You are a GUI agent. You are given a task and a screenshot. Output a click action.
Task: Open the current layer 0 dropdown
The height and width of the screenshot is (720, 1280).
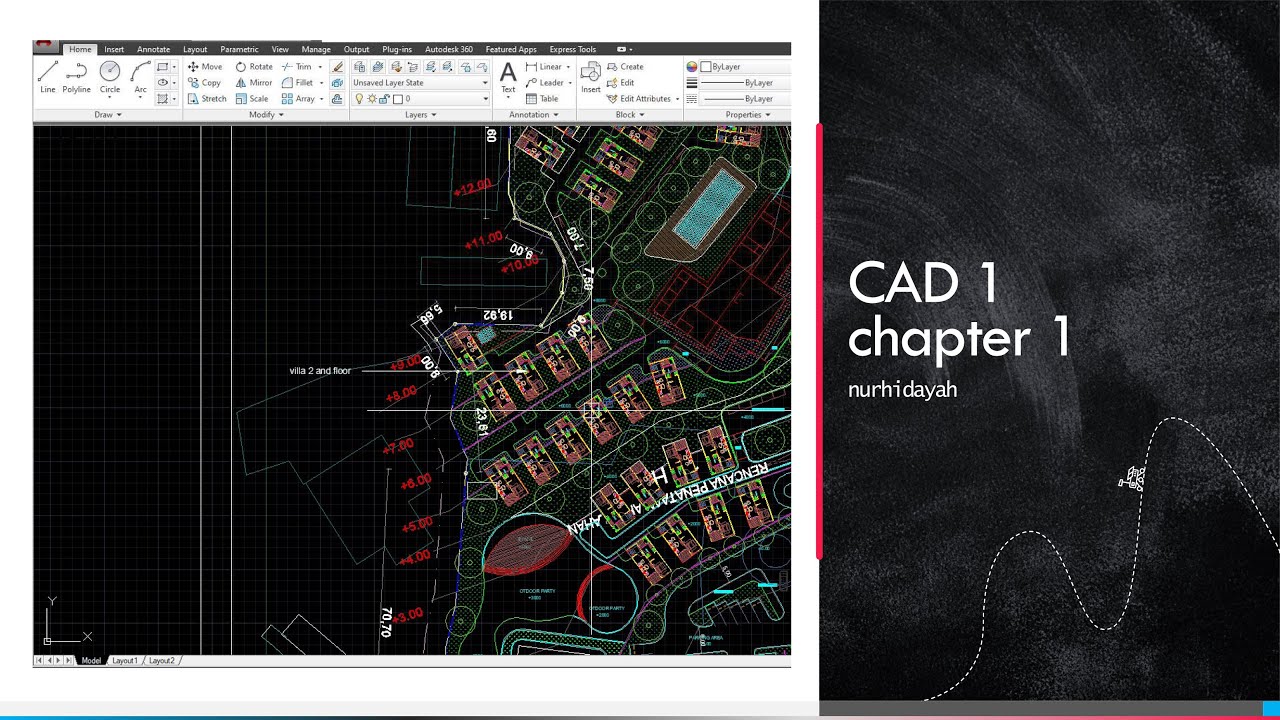(x=420, y=99)
